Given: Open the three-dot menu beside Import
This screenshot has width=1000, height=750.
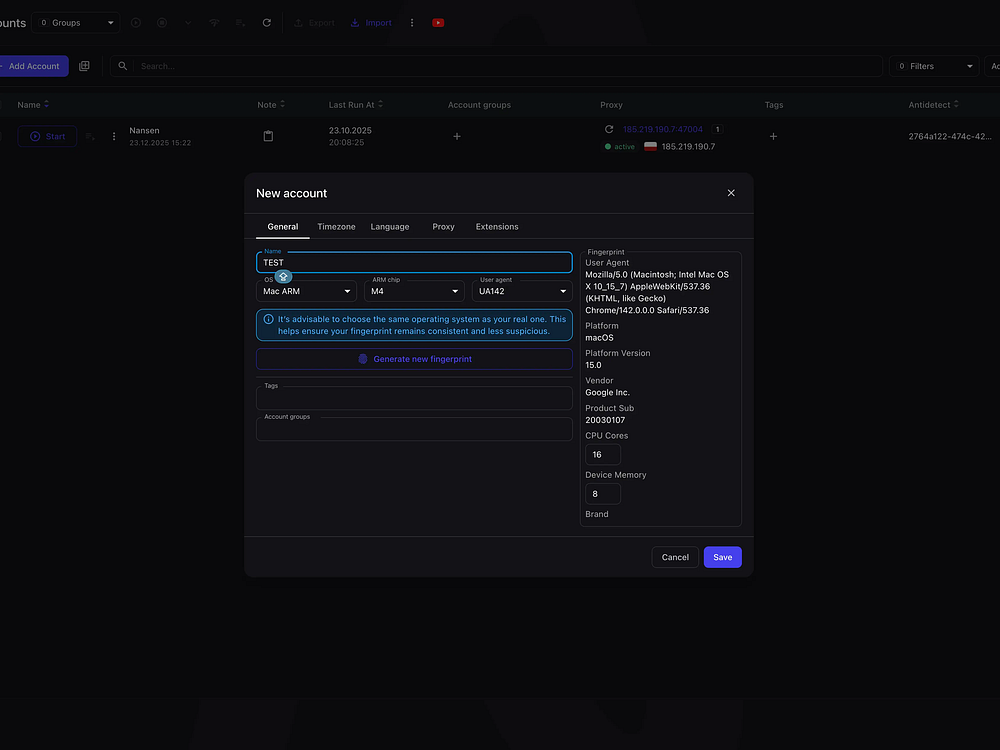Looking at the screenshot, I should (412, 23).
